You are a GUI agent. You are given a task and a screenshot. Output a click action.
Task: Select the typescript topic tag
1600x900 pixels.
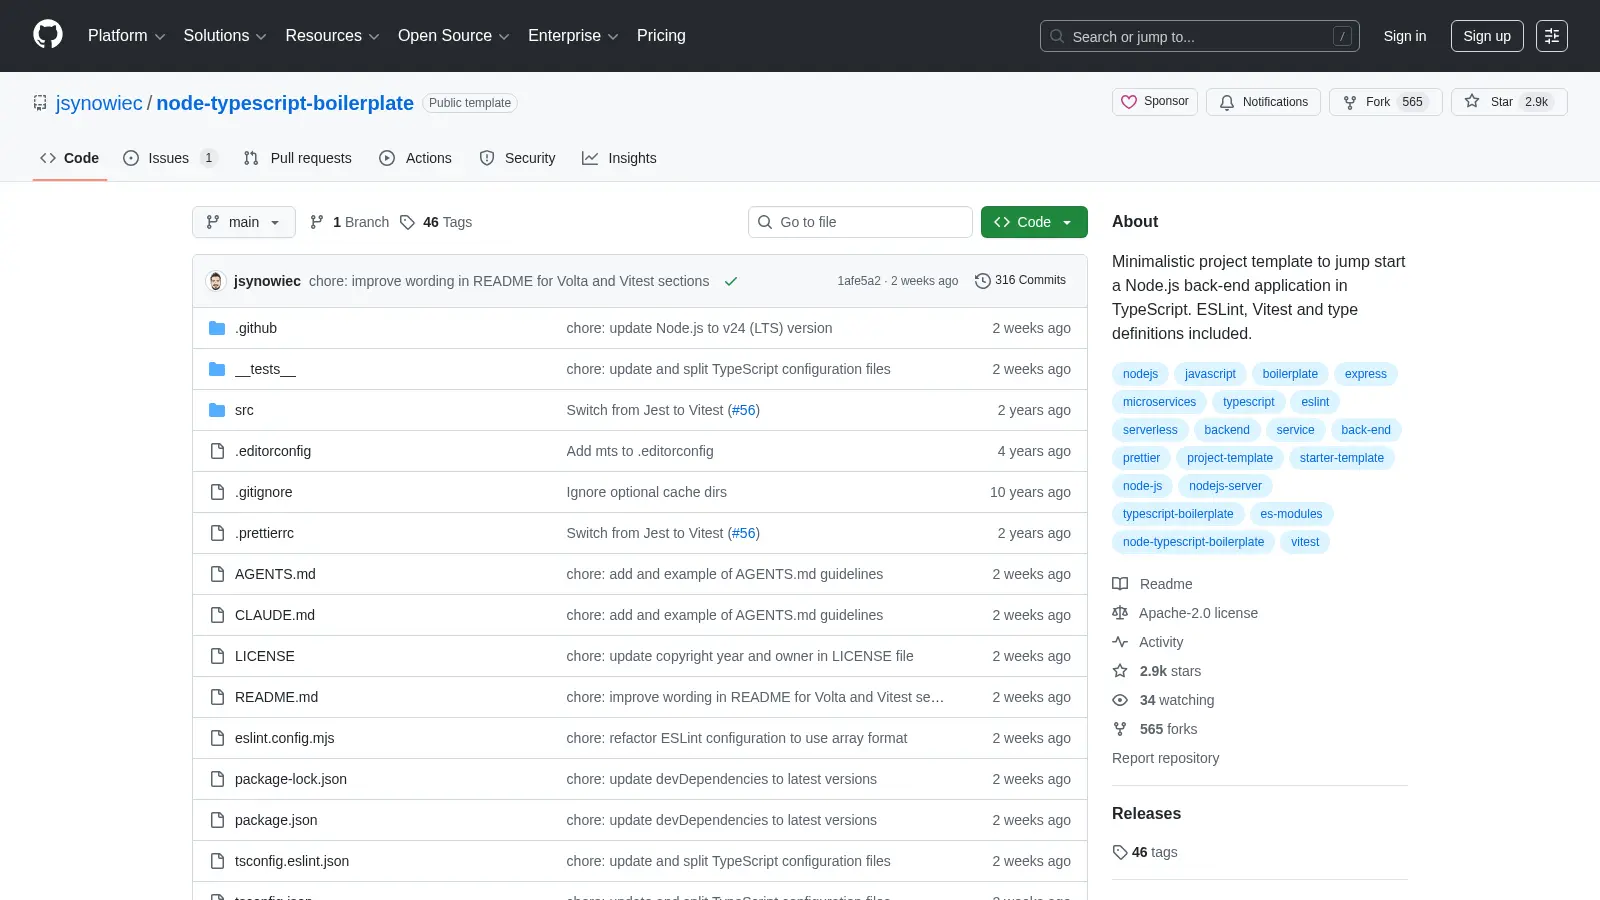1248,402
